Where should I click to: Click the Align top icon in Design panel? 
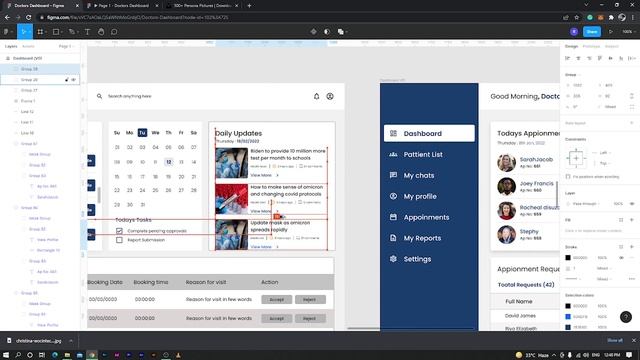point(600,58)
